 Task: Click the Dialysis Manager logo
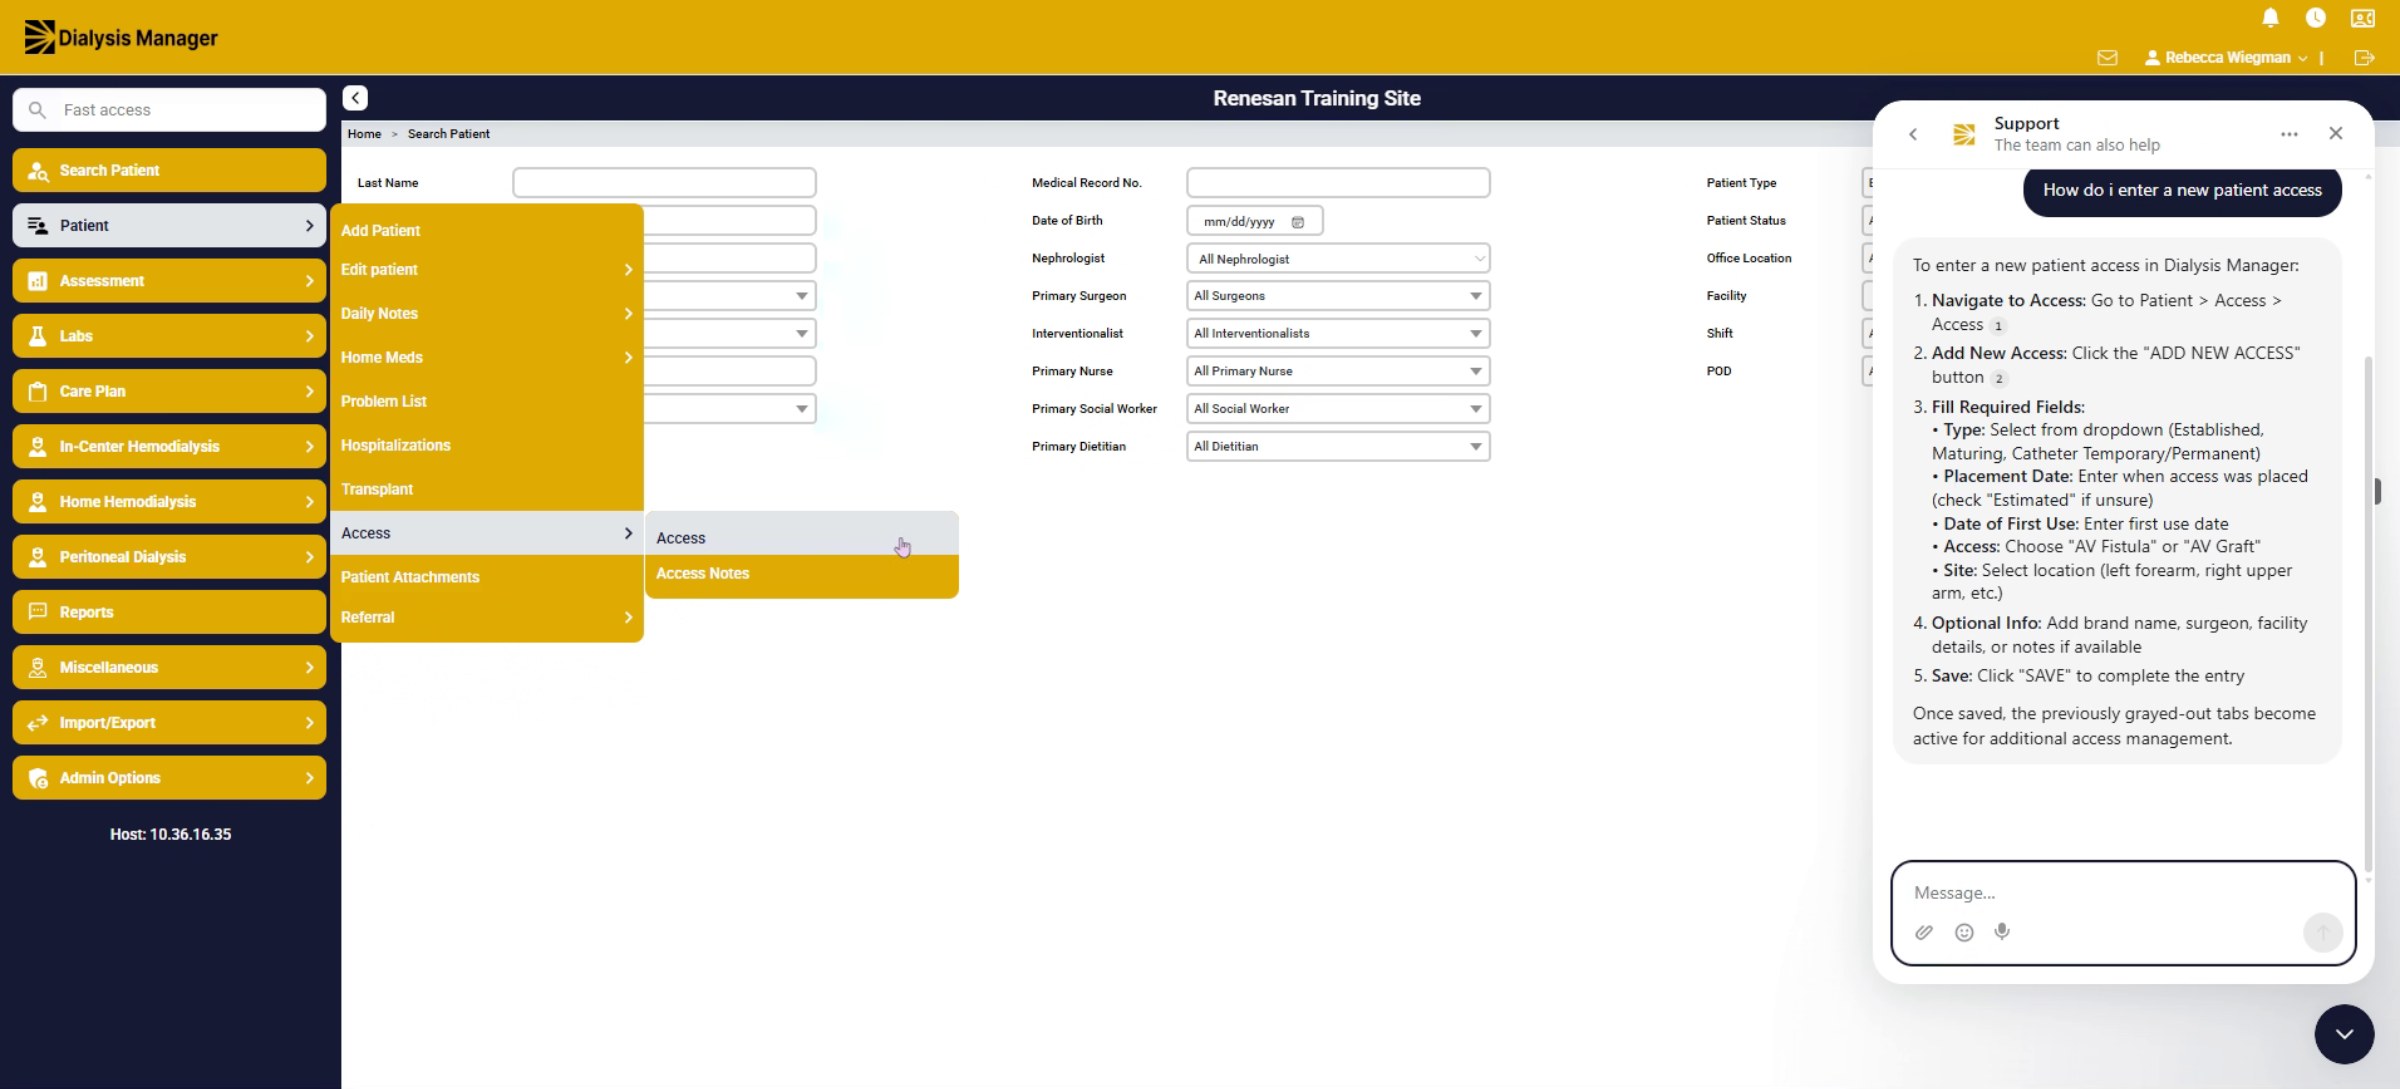pyautogui.click(x=121, y=37)
